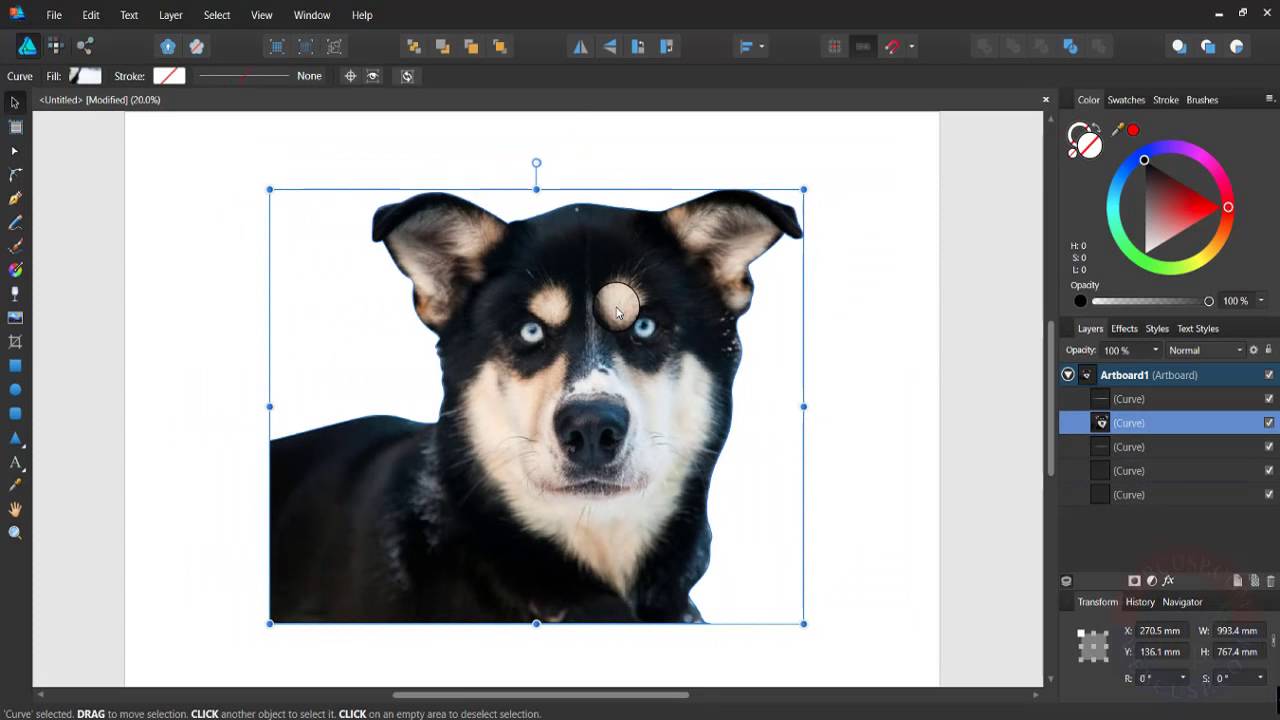Click the X position input field

[x=1160, y=631]
